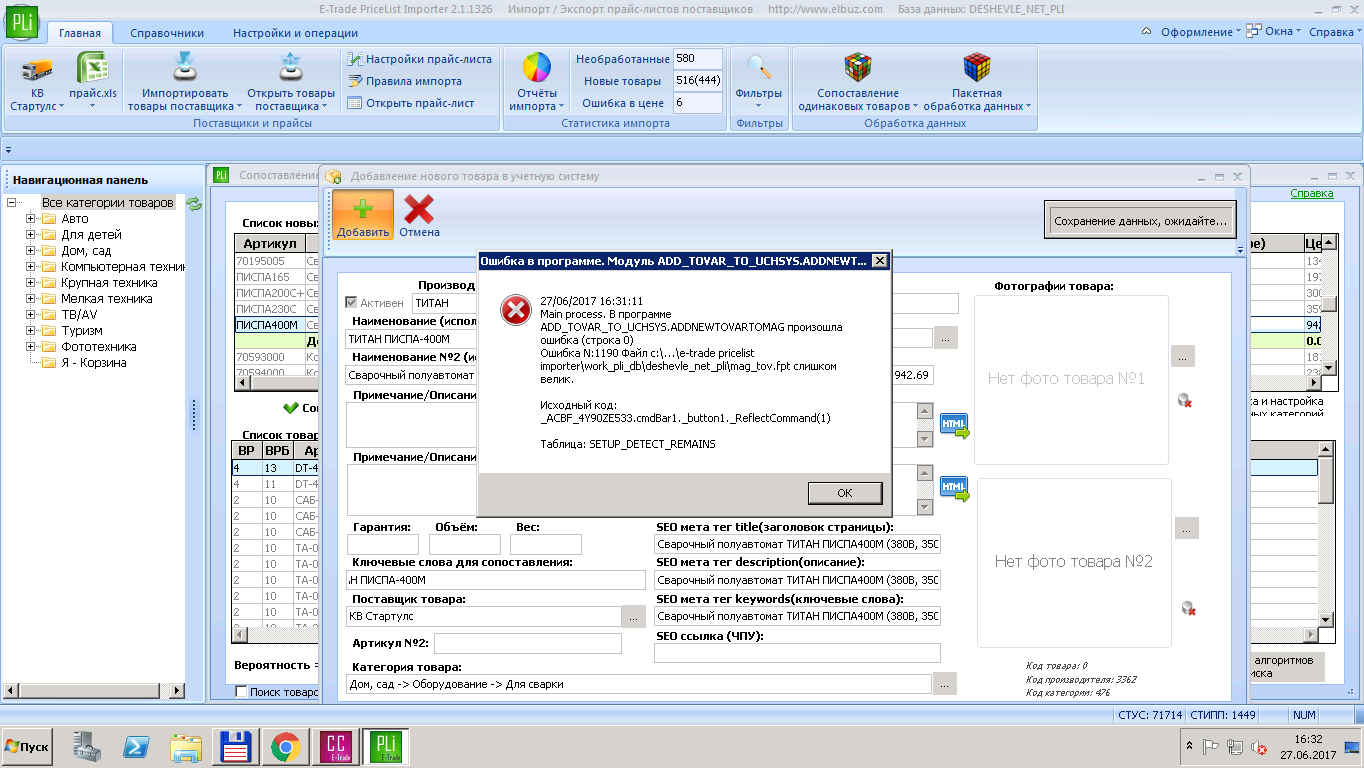Refresh the category tree with green arrows

click(194, 203)
